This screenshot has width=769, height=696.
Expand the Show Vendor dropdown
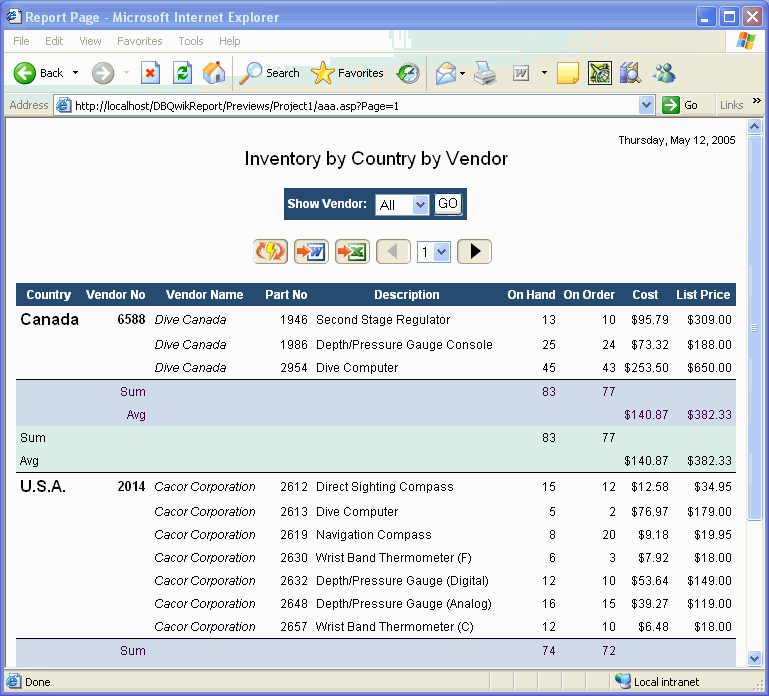420,205
